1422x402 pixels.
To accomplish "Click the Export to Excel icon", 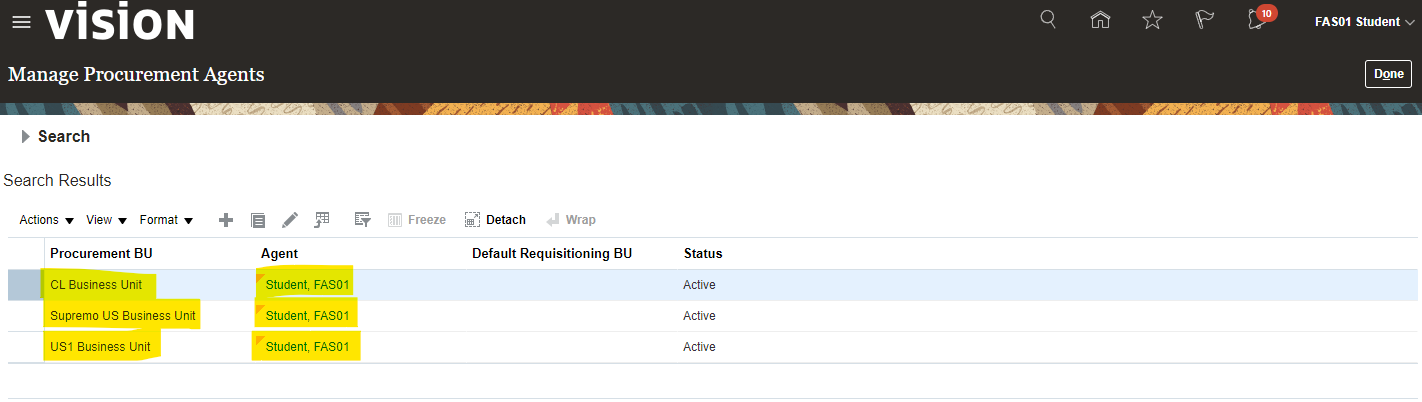I will click(x=322, y=220).
